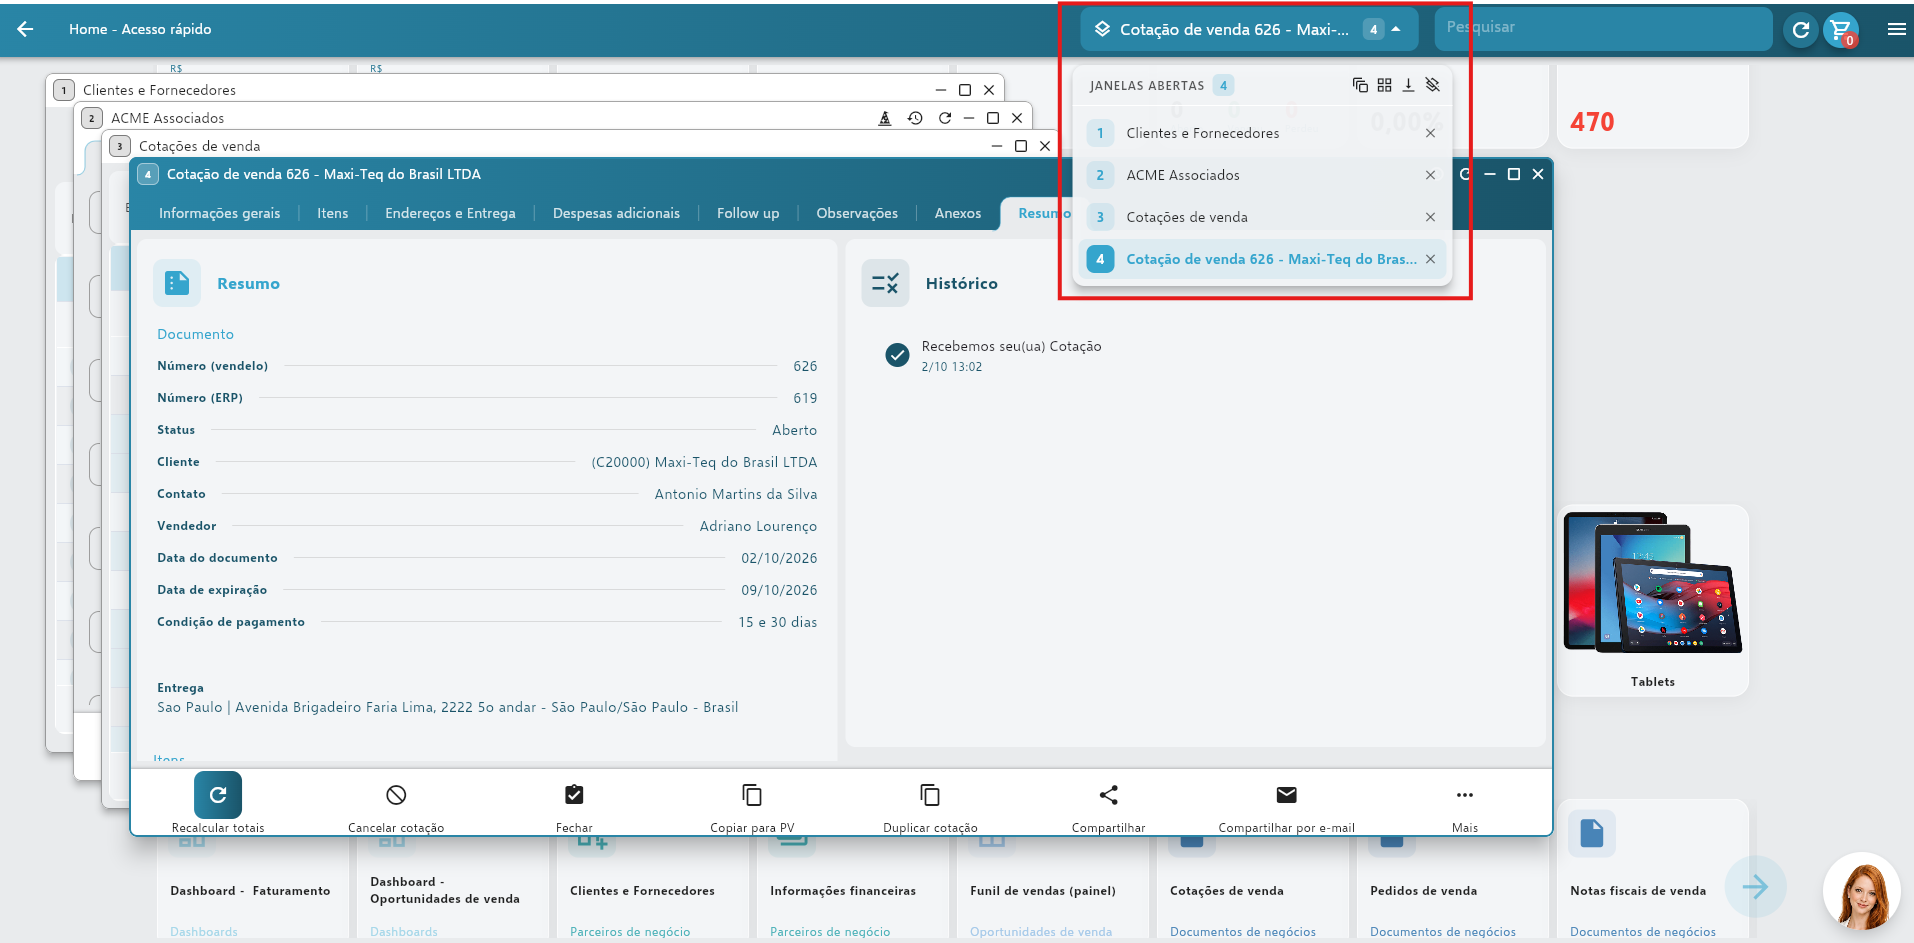The image size is (1914, 943).
Task: Cascade open windows icon in Janelas Abertas
Action: click(x=1360, y=85)
